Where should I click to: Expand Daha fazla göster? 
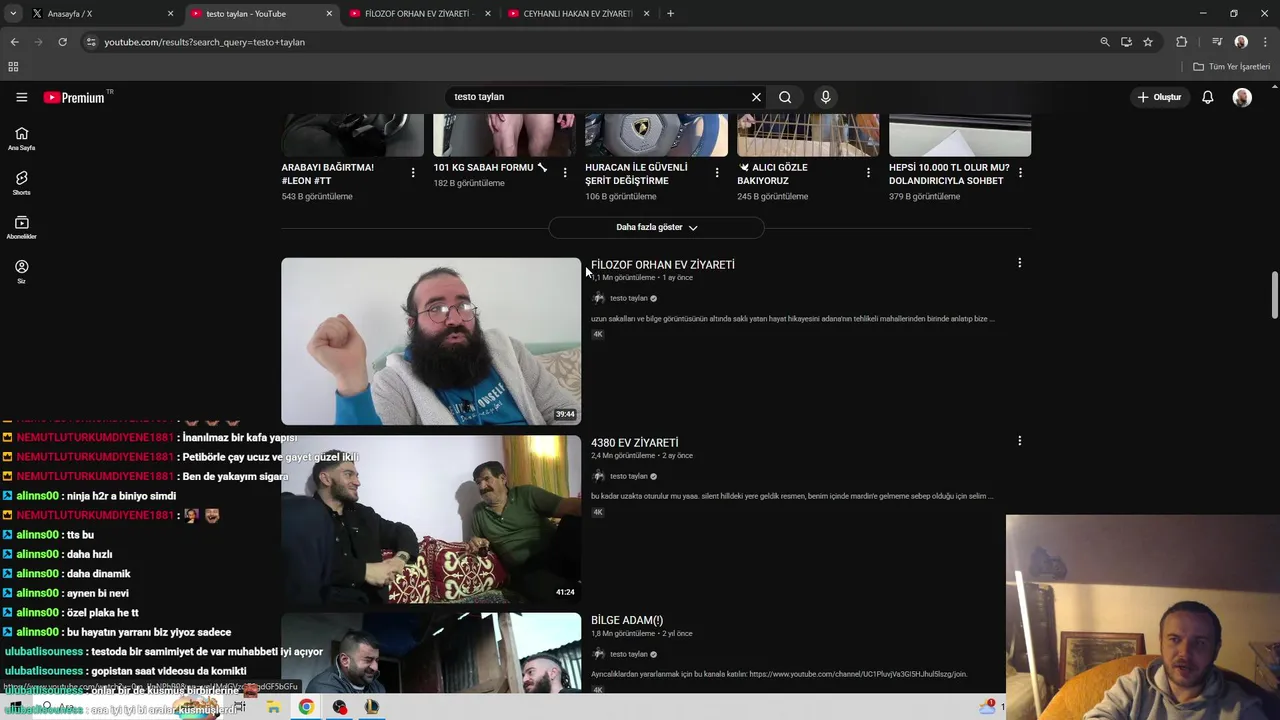[x=656, y=227]
